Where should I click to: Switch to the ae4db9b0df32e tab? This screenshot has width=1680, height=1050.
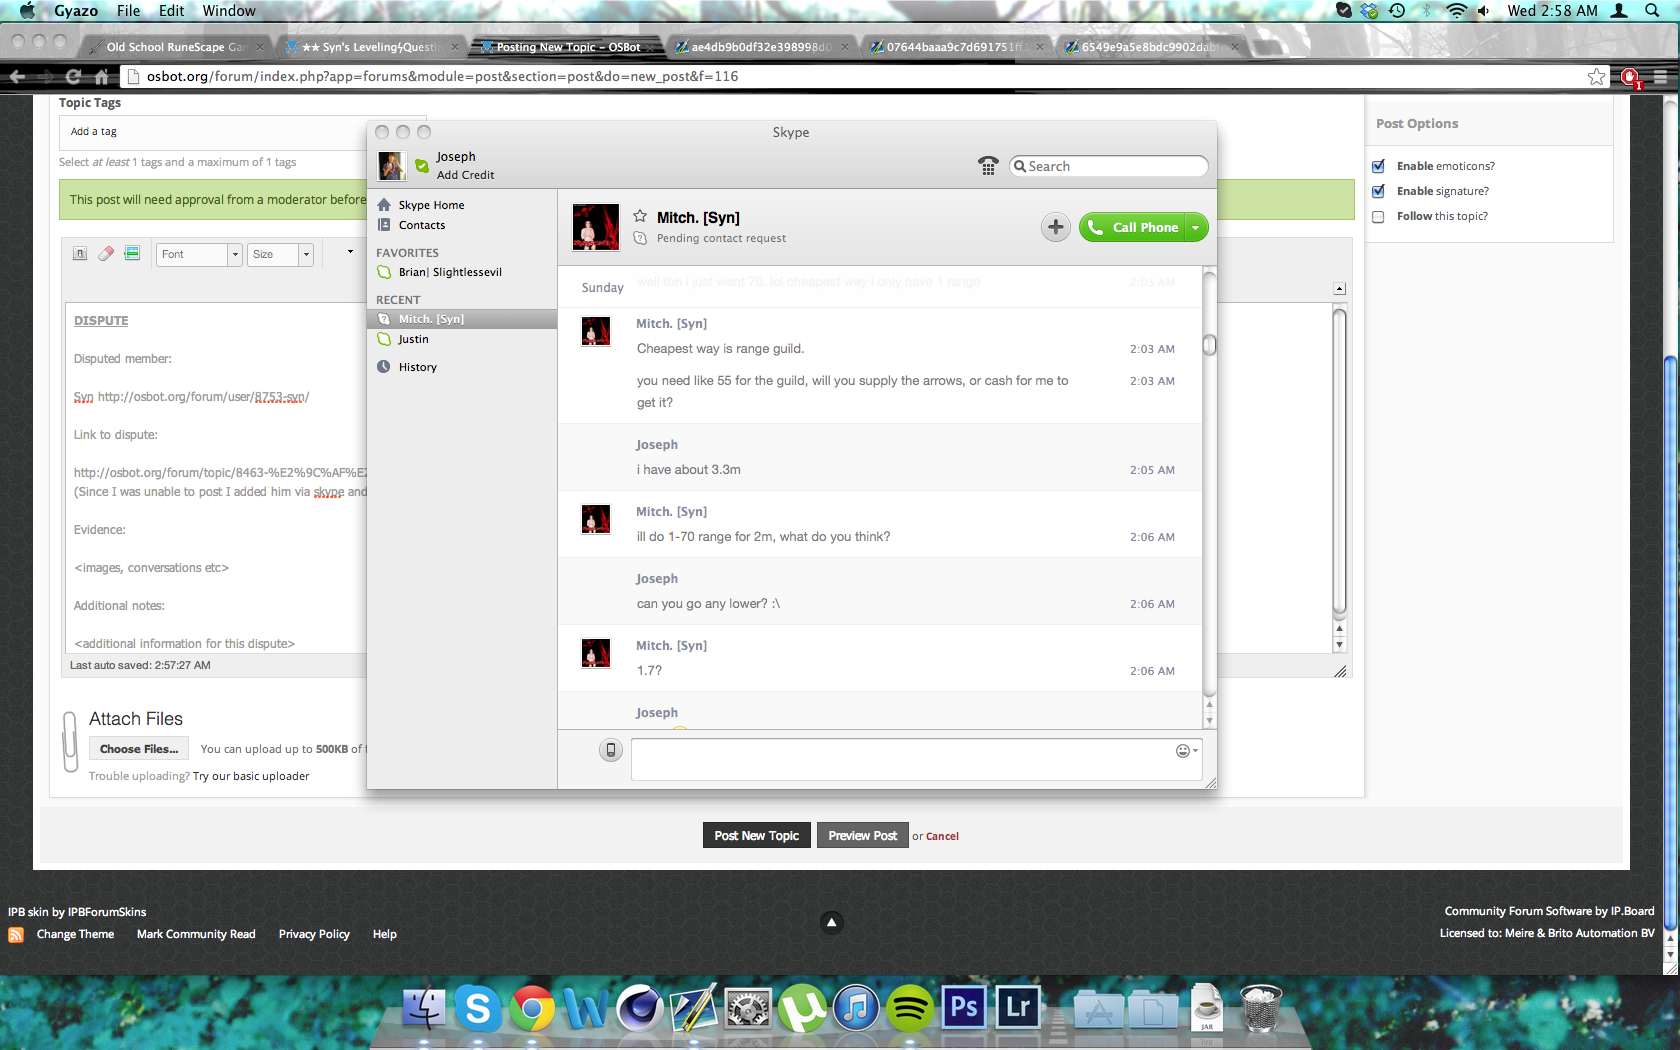[761, 47]
